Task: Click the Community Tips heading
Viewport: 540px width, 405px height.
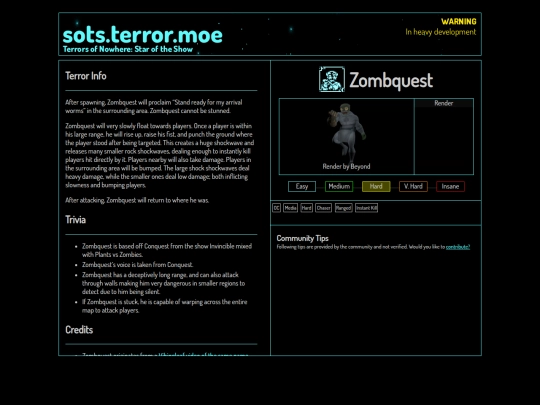Action: [302, 238]
